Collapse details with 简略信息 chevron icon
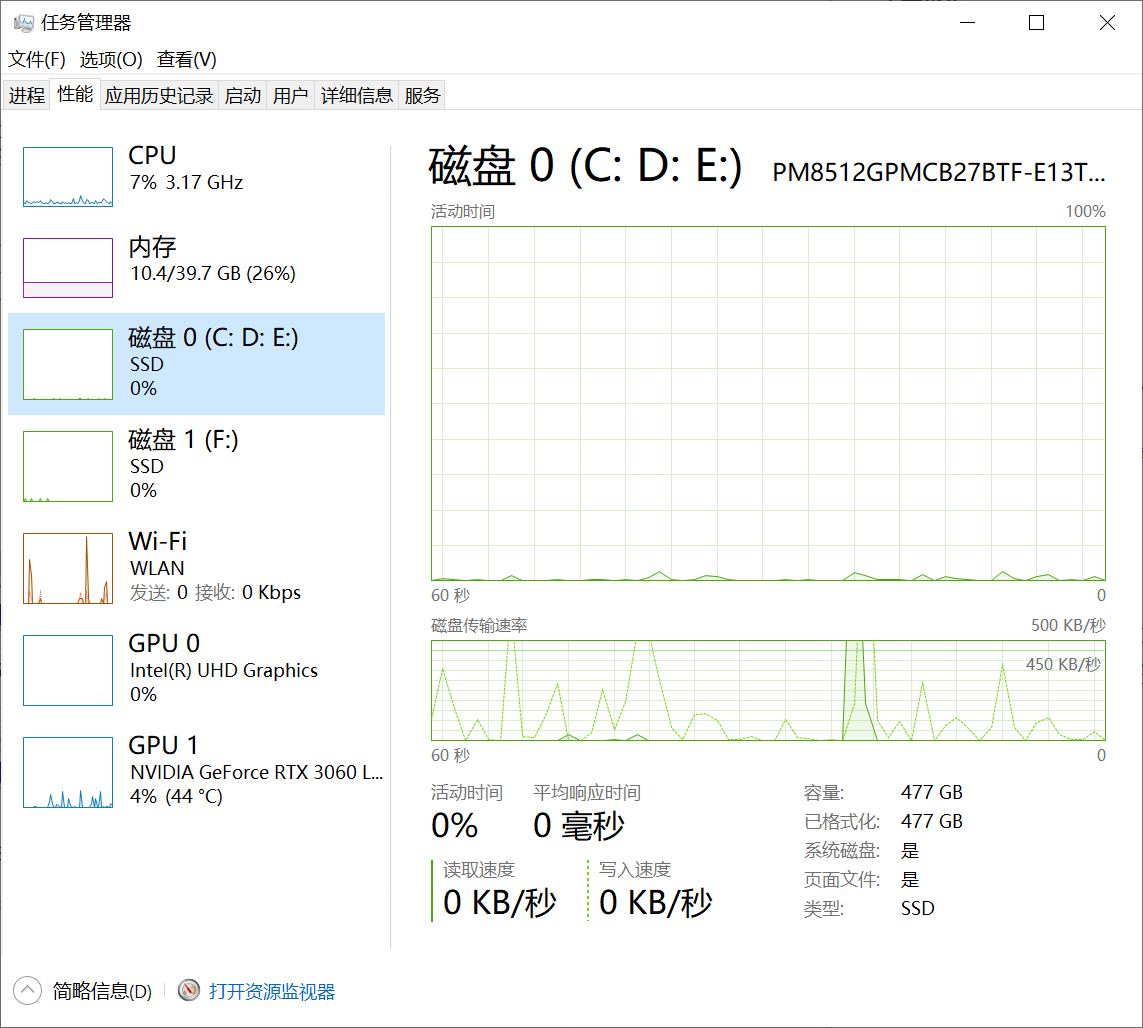 tap(27, 991)
